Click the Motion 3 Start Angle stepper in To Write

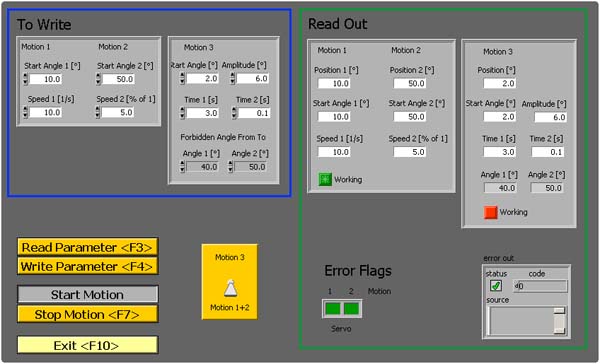pyautogui.click(x=182, y=79)
